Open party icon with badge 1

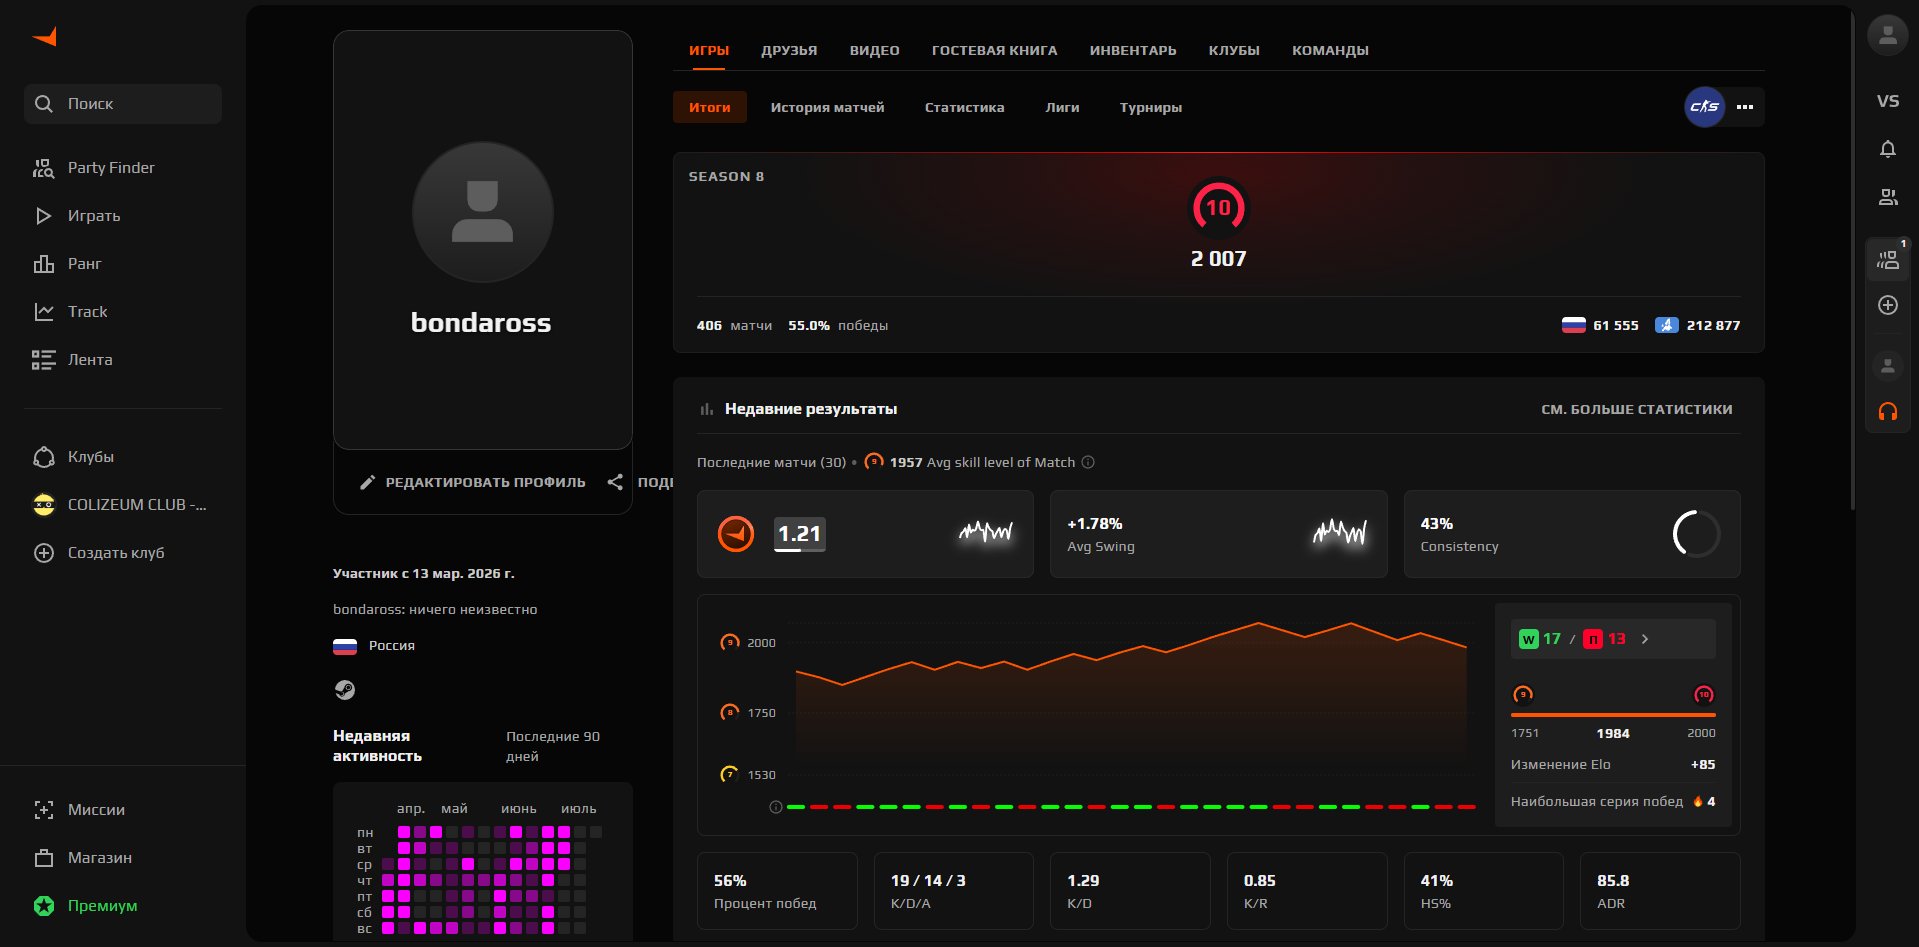[x=1888, y=260]
